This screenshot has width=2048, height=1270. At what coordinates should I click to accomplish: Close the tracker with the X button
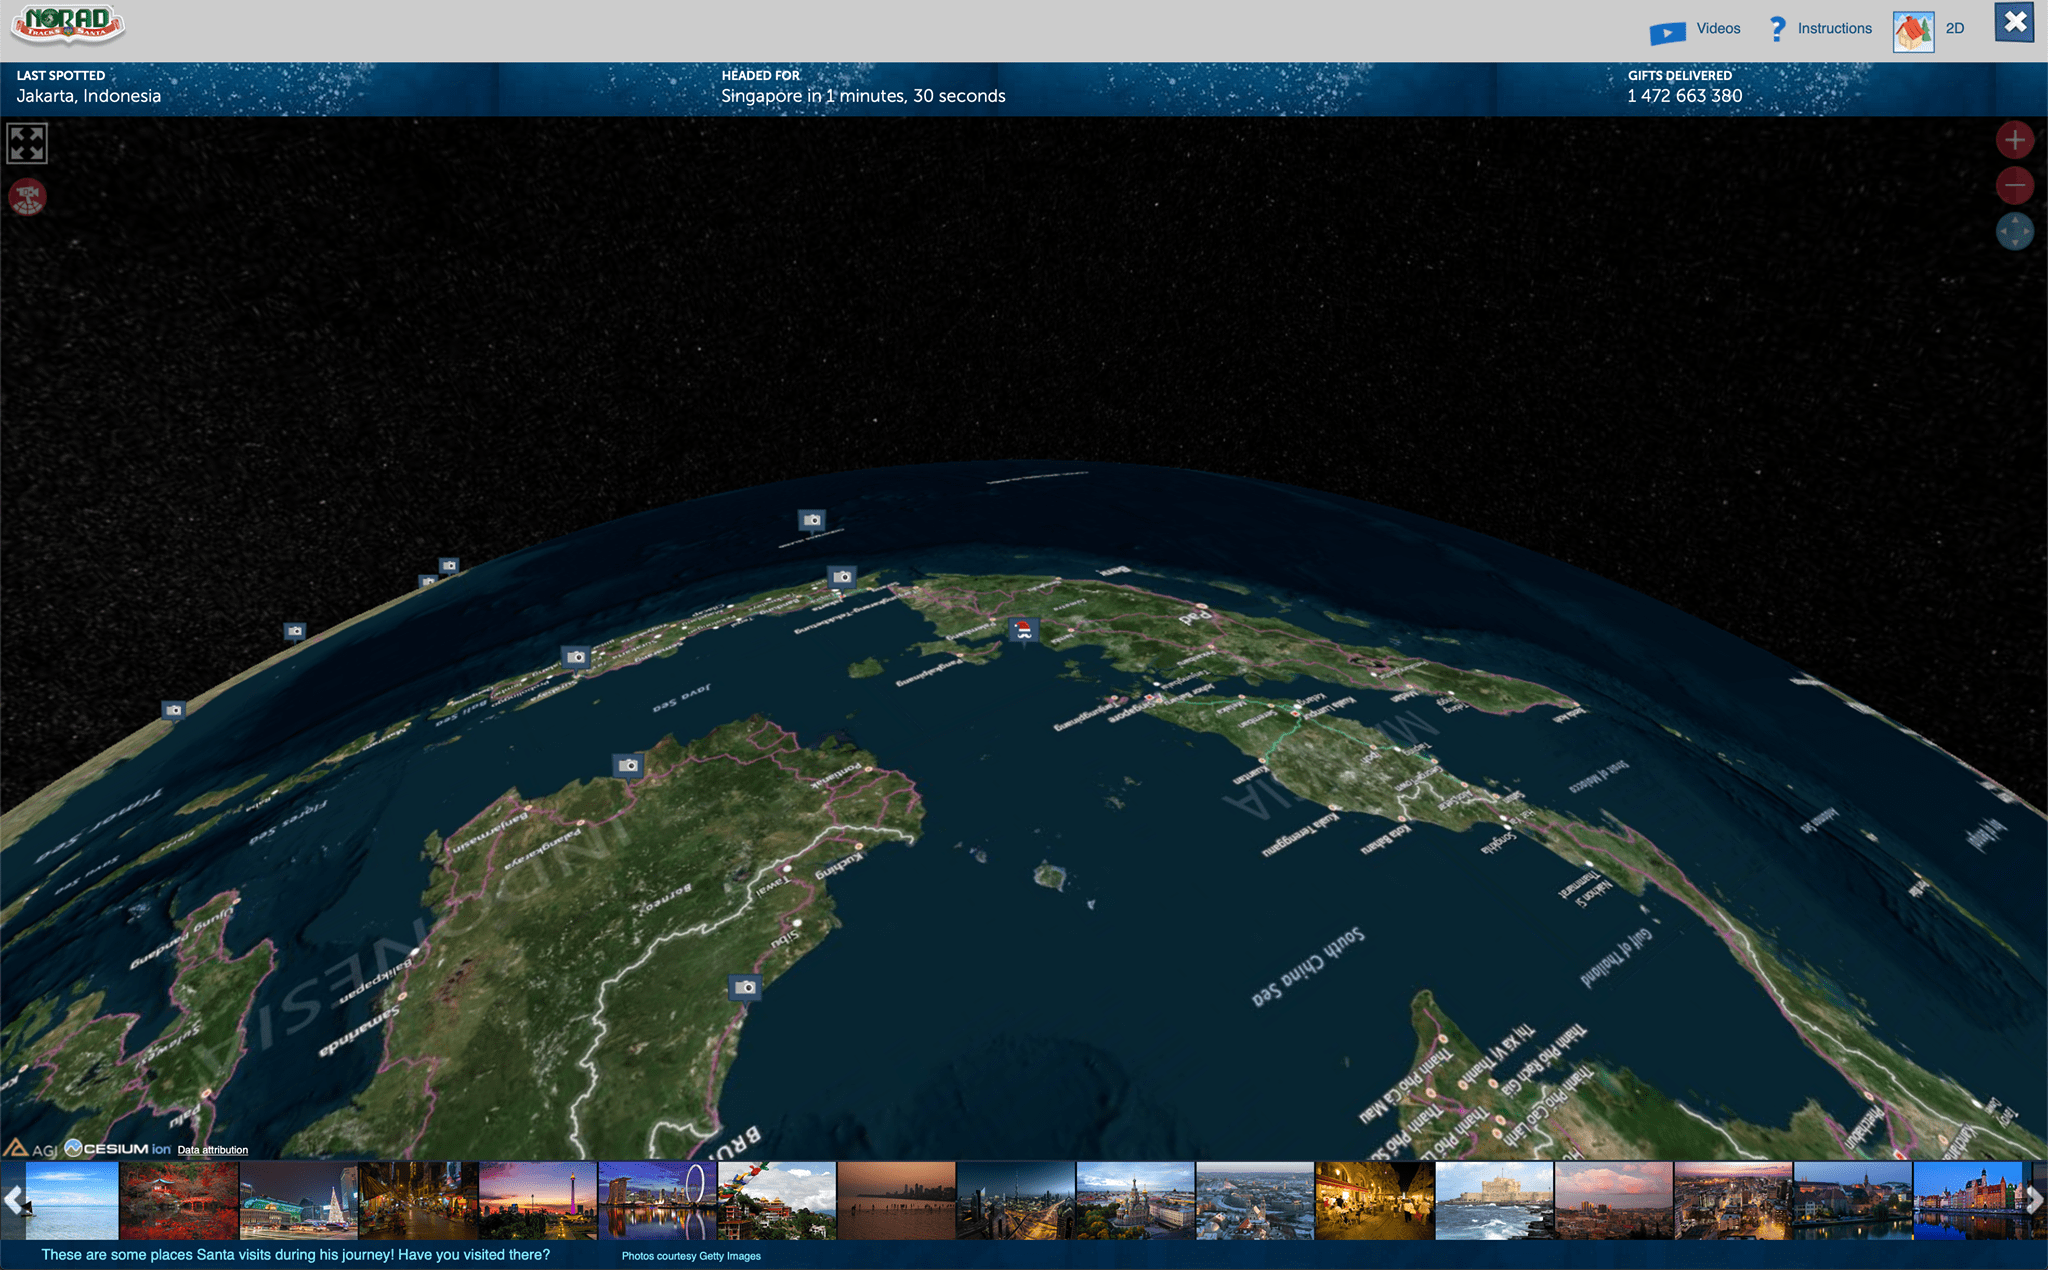click(2014, 22)
